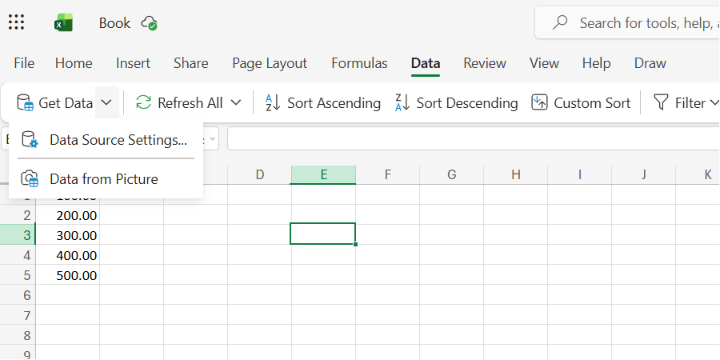Click the search tools input field
Viewport: 720px width, 360px height.
pos(627,22)
